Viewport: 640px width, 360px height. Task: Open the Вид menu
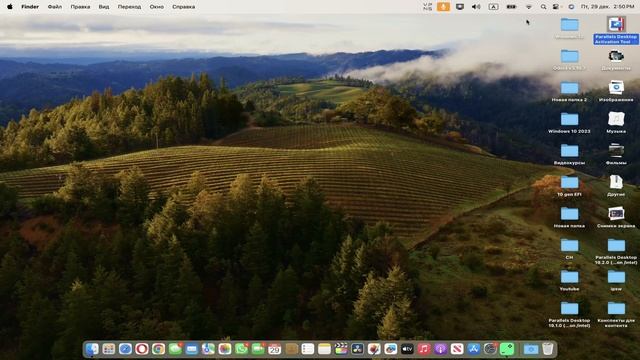(x=104, y=7)
